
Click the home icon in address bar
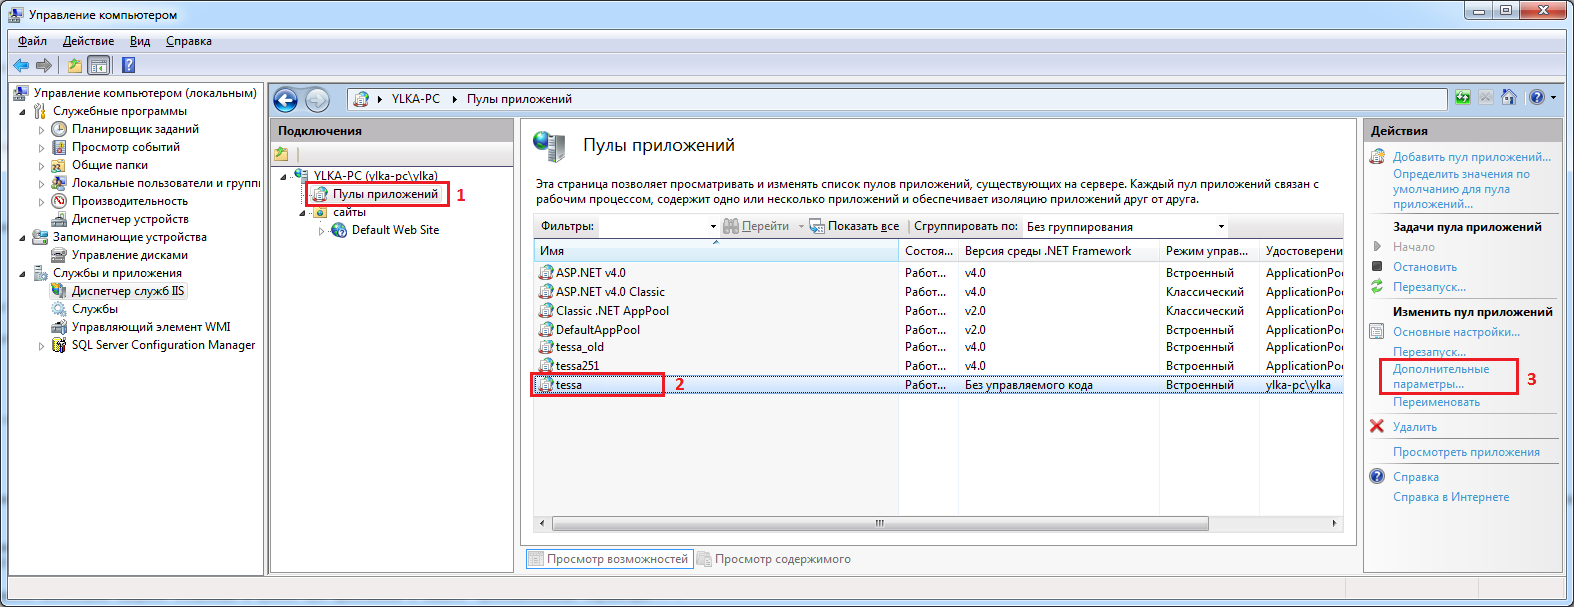coord(1509,98)
